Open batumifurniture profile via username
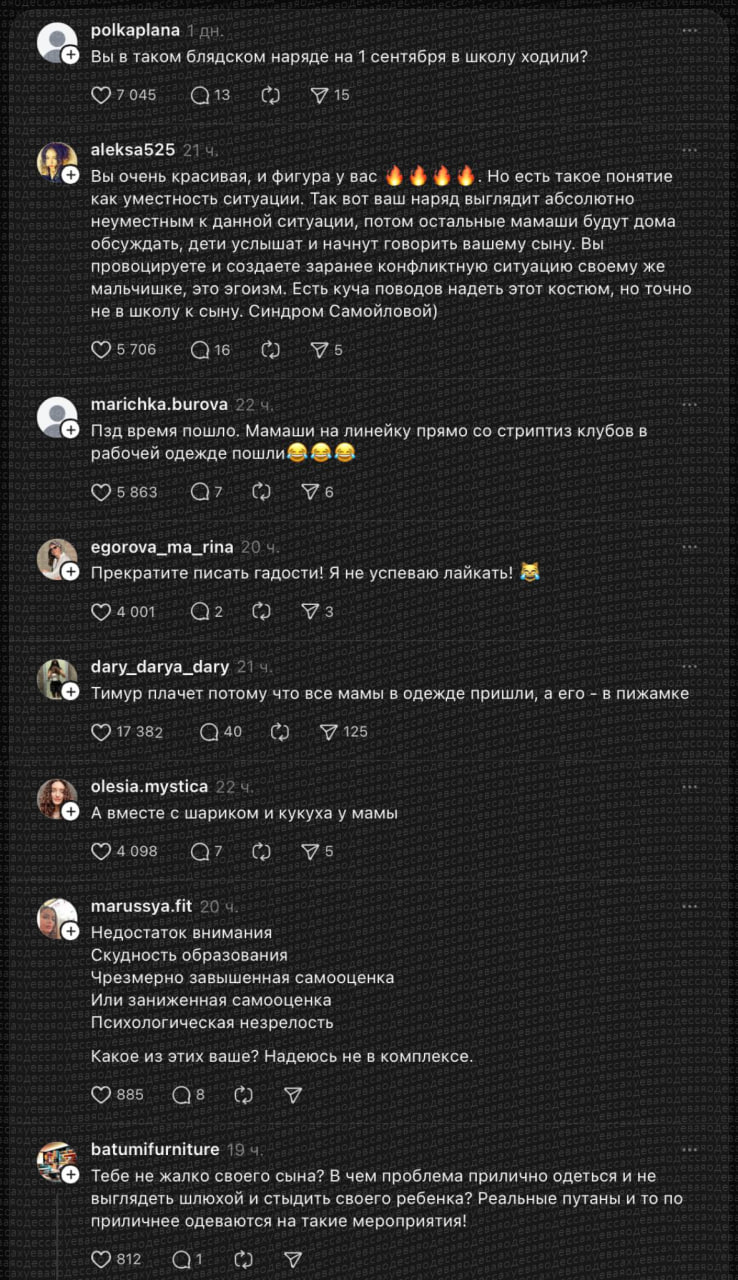This screenshot has height=1280, width=738. (155, 1150)
